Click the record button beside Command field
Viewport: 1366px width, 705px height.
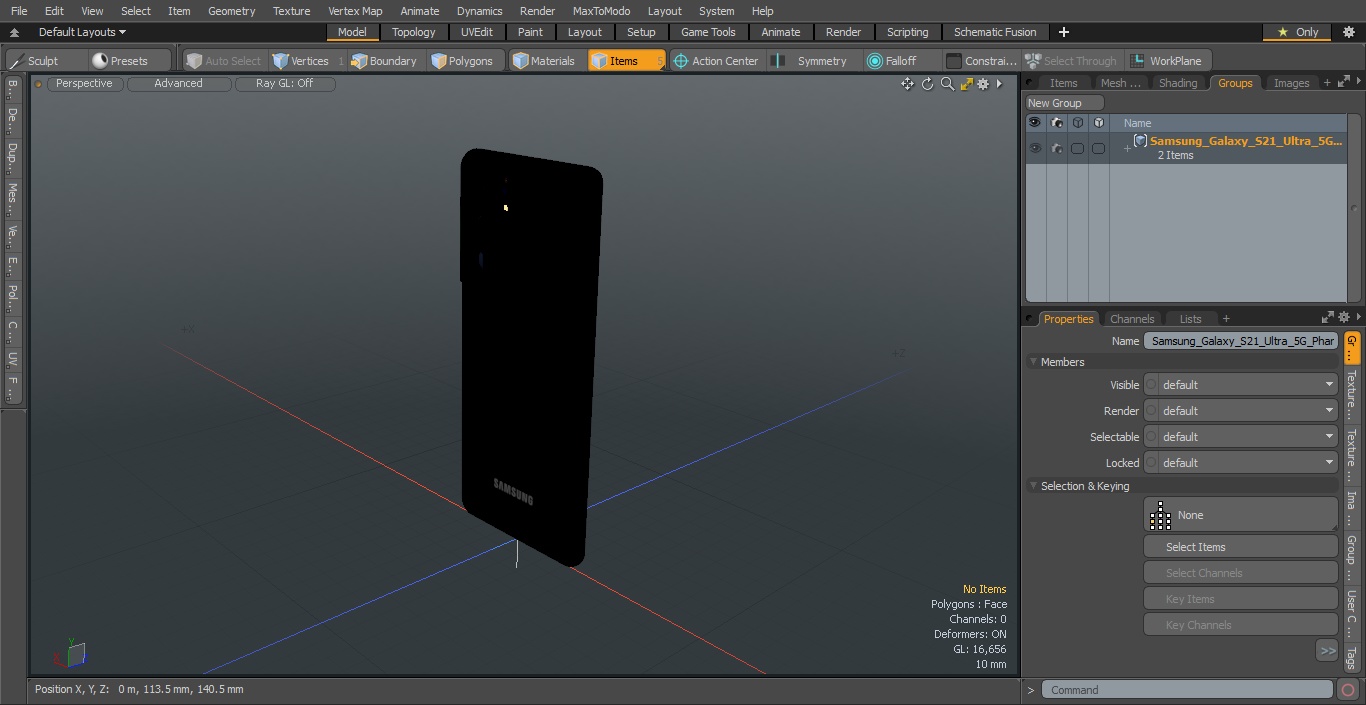click(1348, 690)
